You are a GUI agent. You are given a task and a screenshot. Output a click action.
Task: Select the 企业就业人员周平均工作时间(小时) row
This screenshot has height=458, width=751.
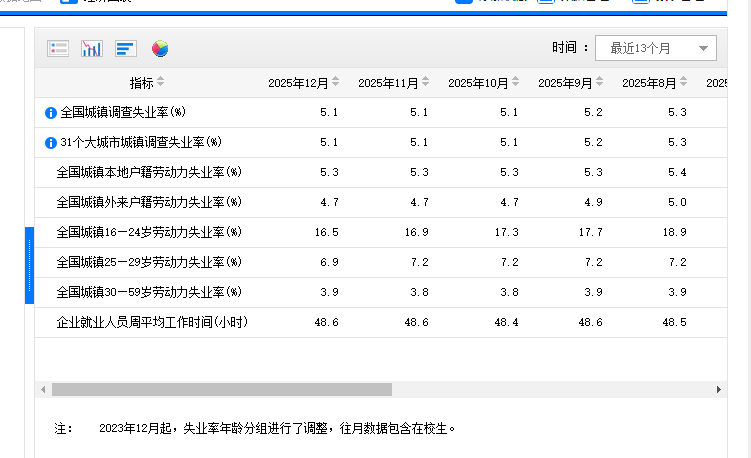click(x=381, y=322)
